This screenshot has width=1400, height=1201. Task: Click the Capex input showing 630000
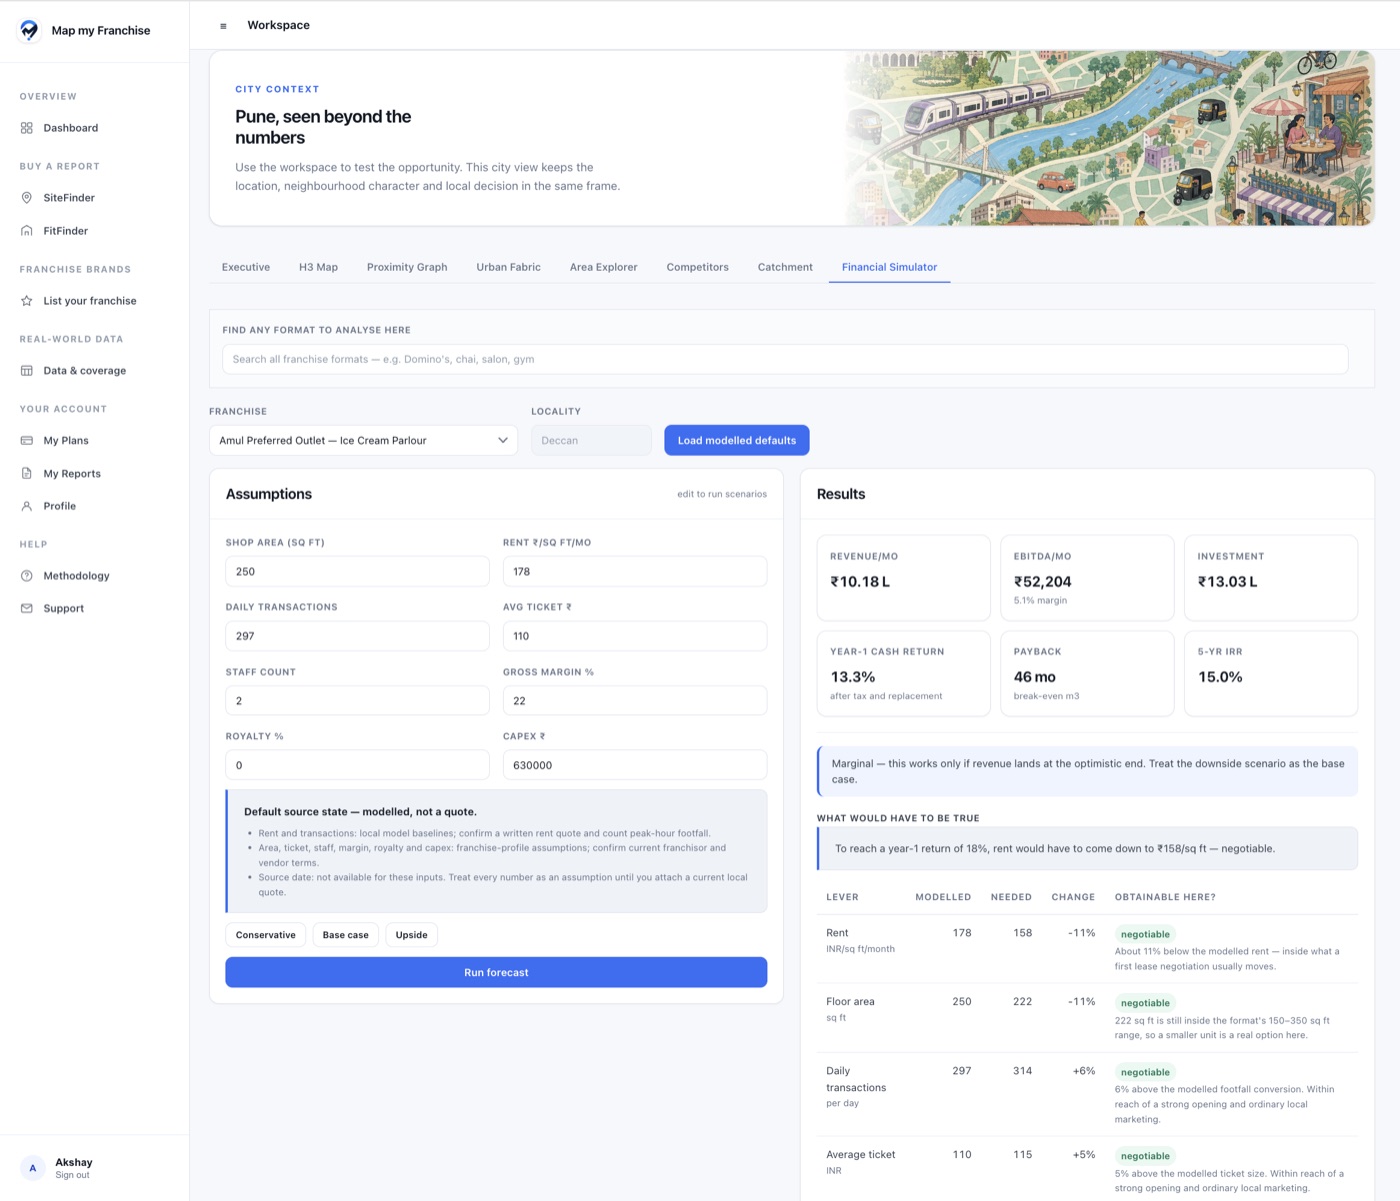(635, 765)
